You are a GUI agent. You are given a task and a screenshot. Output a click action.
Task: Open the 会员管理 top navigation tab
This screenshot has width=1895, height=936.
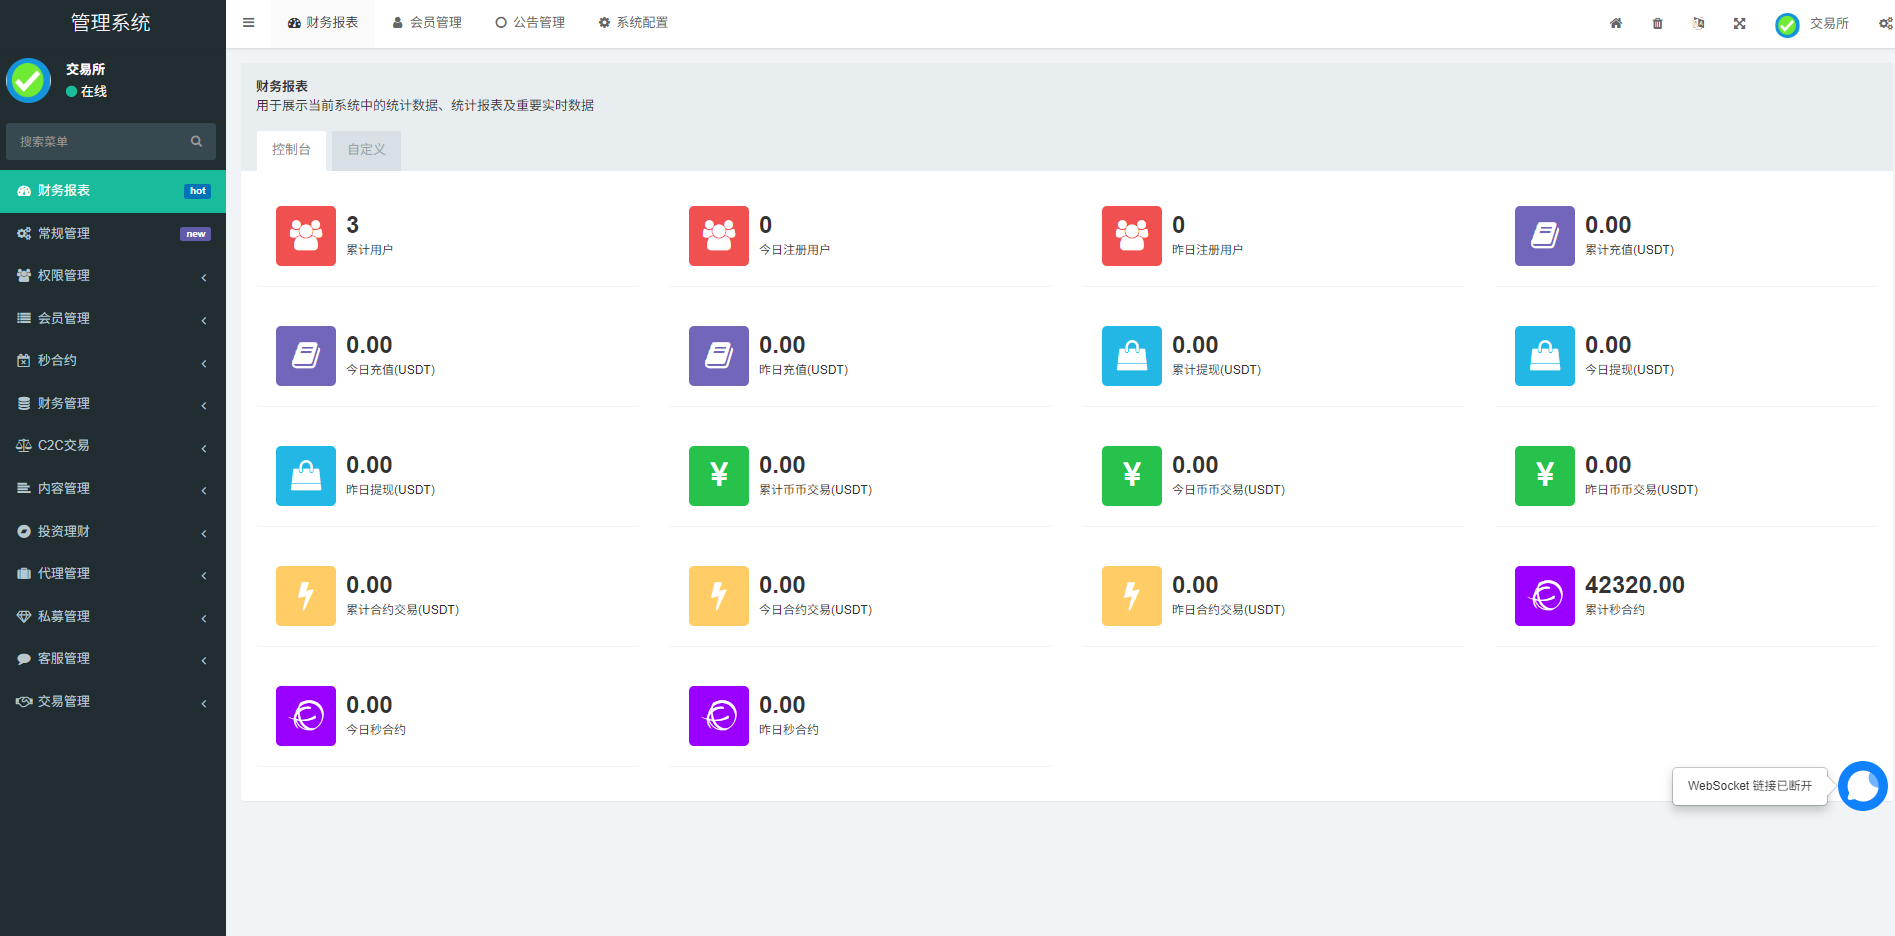point(427,23)
